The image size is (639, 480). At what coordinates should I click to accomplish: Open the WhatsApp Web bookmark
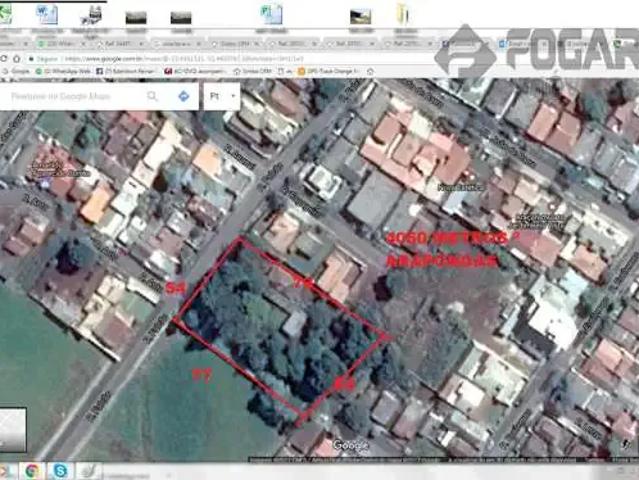tap(63, 71)
